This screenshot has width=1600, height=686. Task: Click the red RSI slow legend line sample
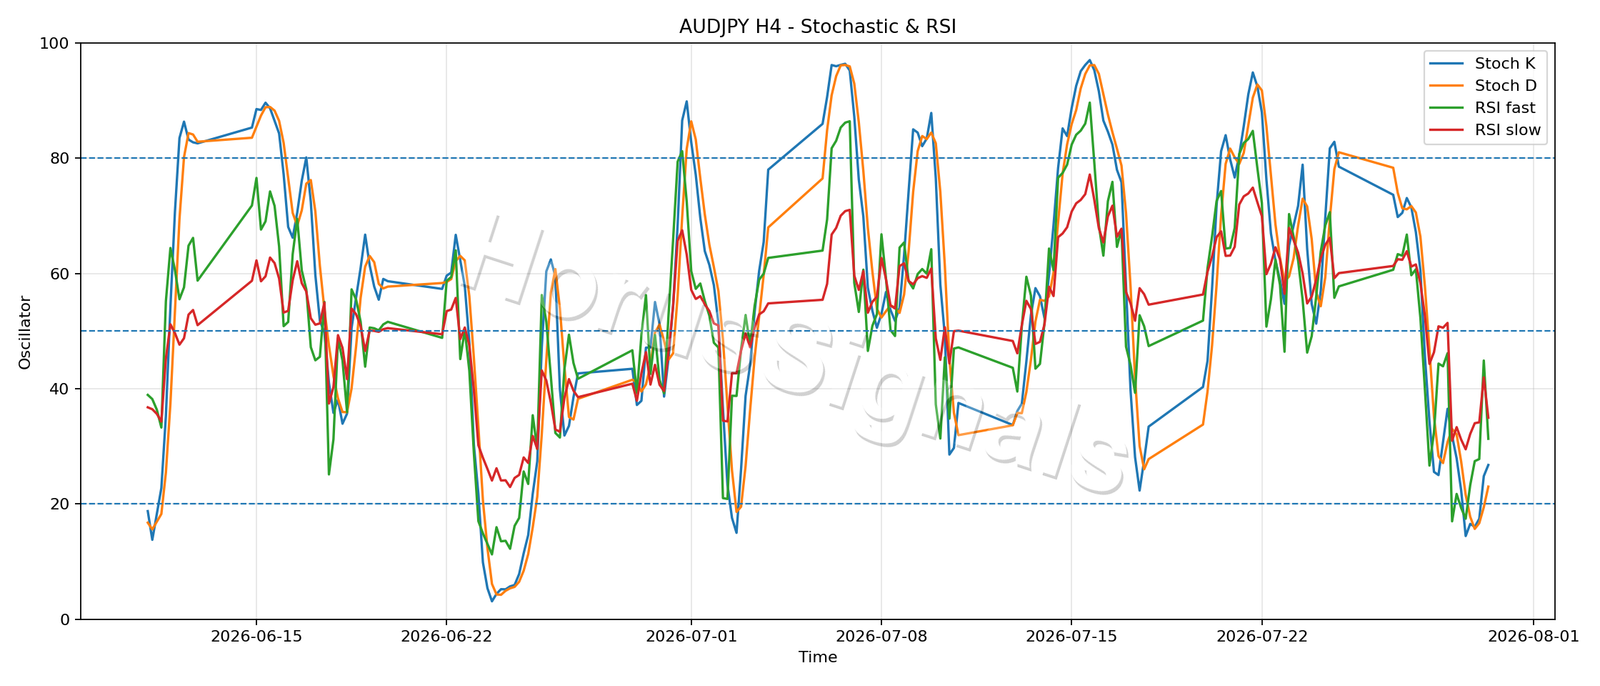point(1447,130)
